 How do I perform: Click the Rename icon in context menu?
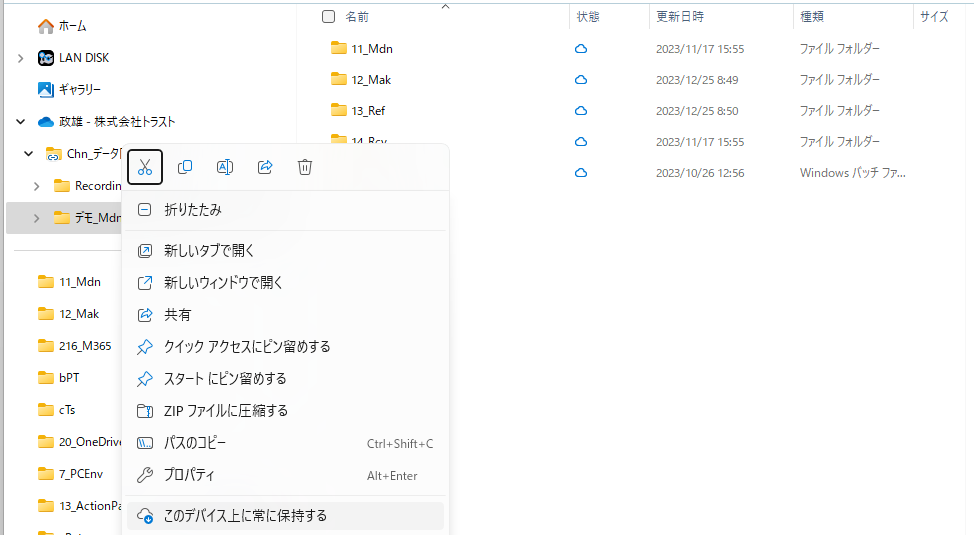click(x=225, y=167)
